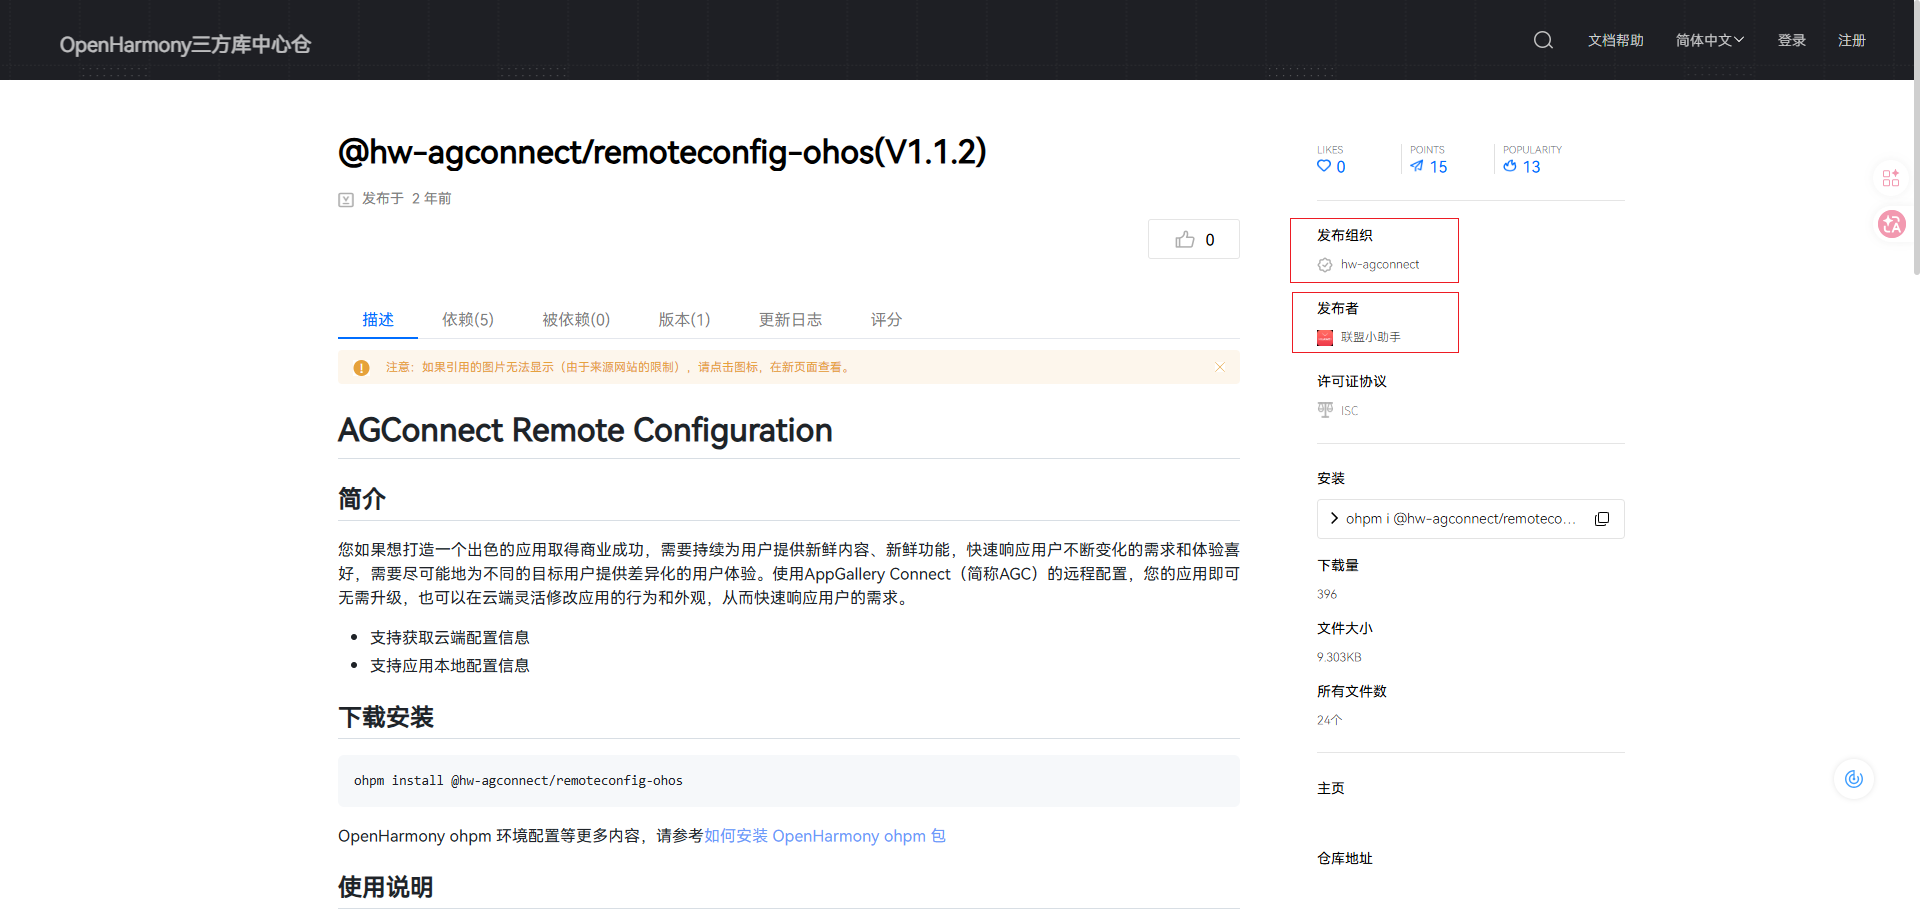Viewport: 1920px width, 911px height.
Task: Click the floating translate icon on right
Action: click(x=1891, y=224)
